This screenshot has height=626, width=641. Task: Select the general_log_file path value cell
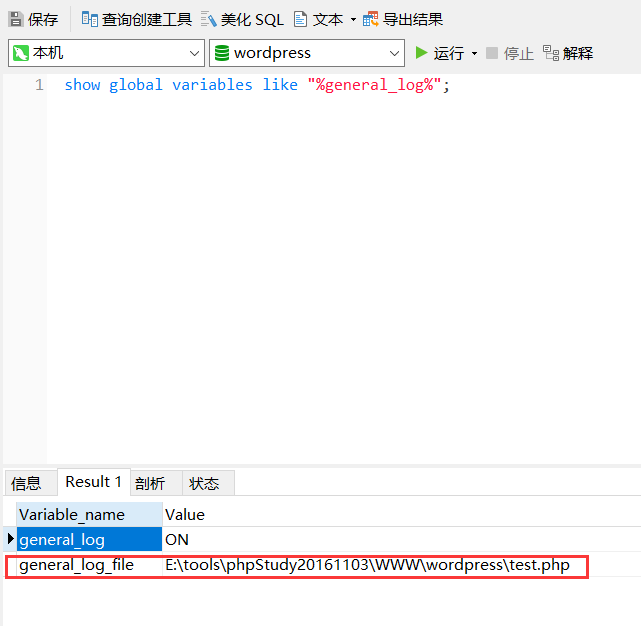(x=367, y=565)
